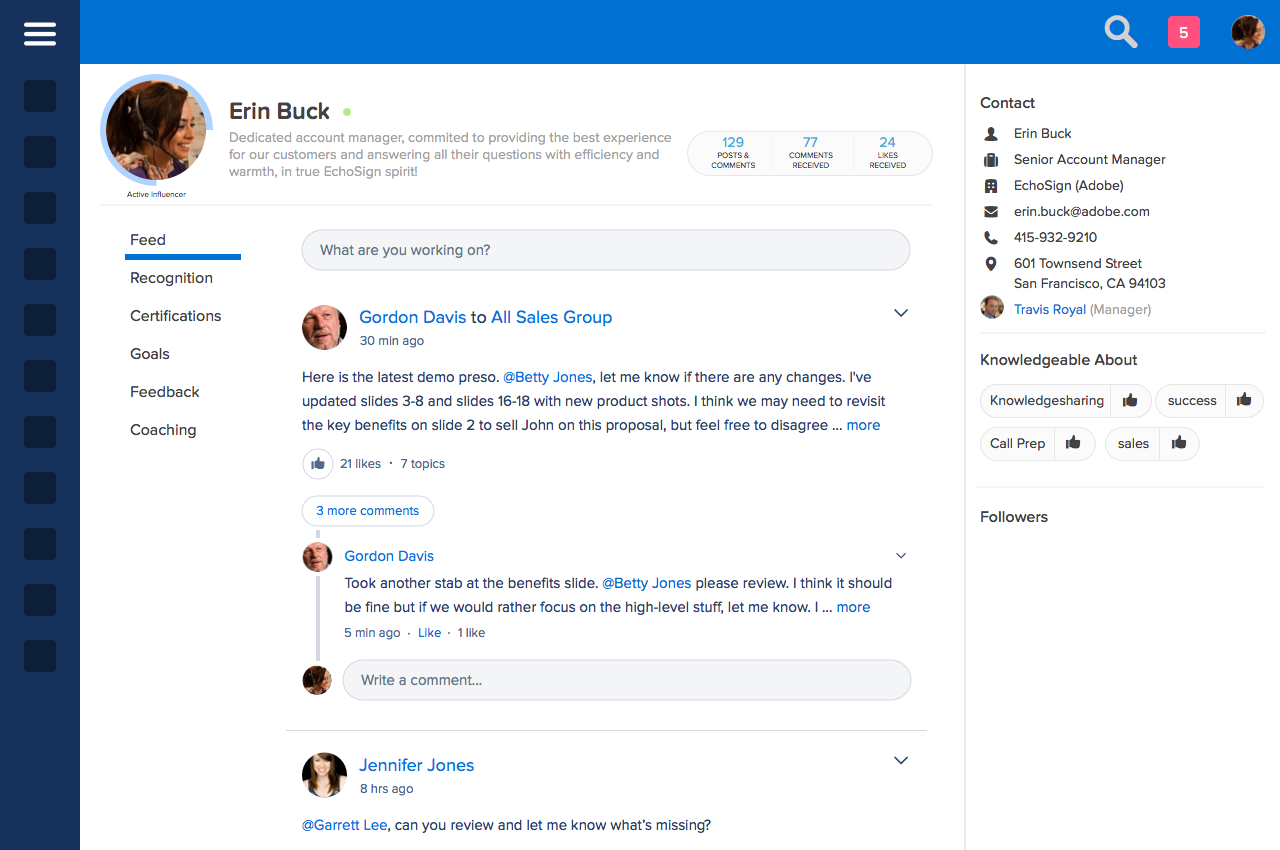
Task: Click Like on Gordon Davis's comment
Action: (429, 633)
